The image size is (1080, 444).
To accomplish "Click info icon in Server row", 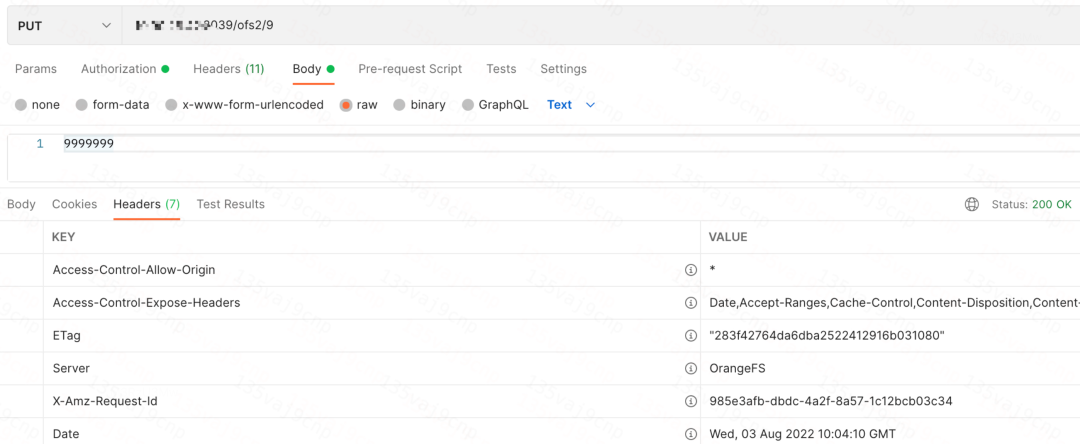I will (690, 369).
